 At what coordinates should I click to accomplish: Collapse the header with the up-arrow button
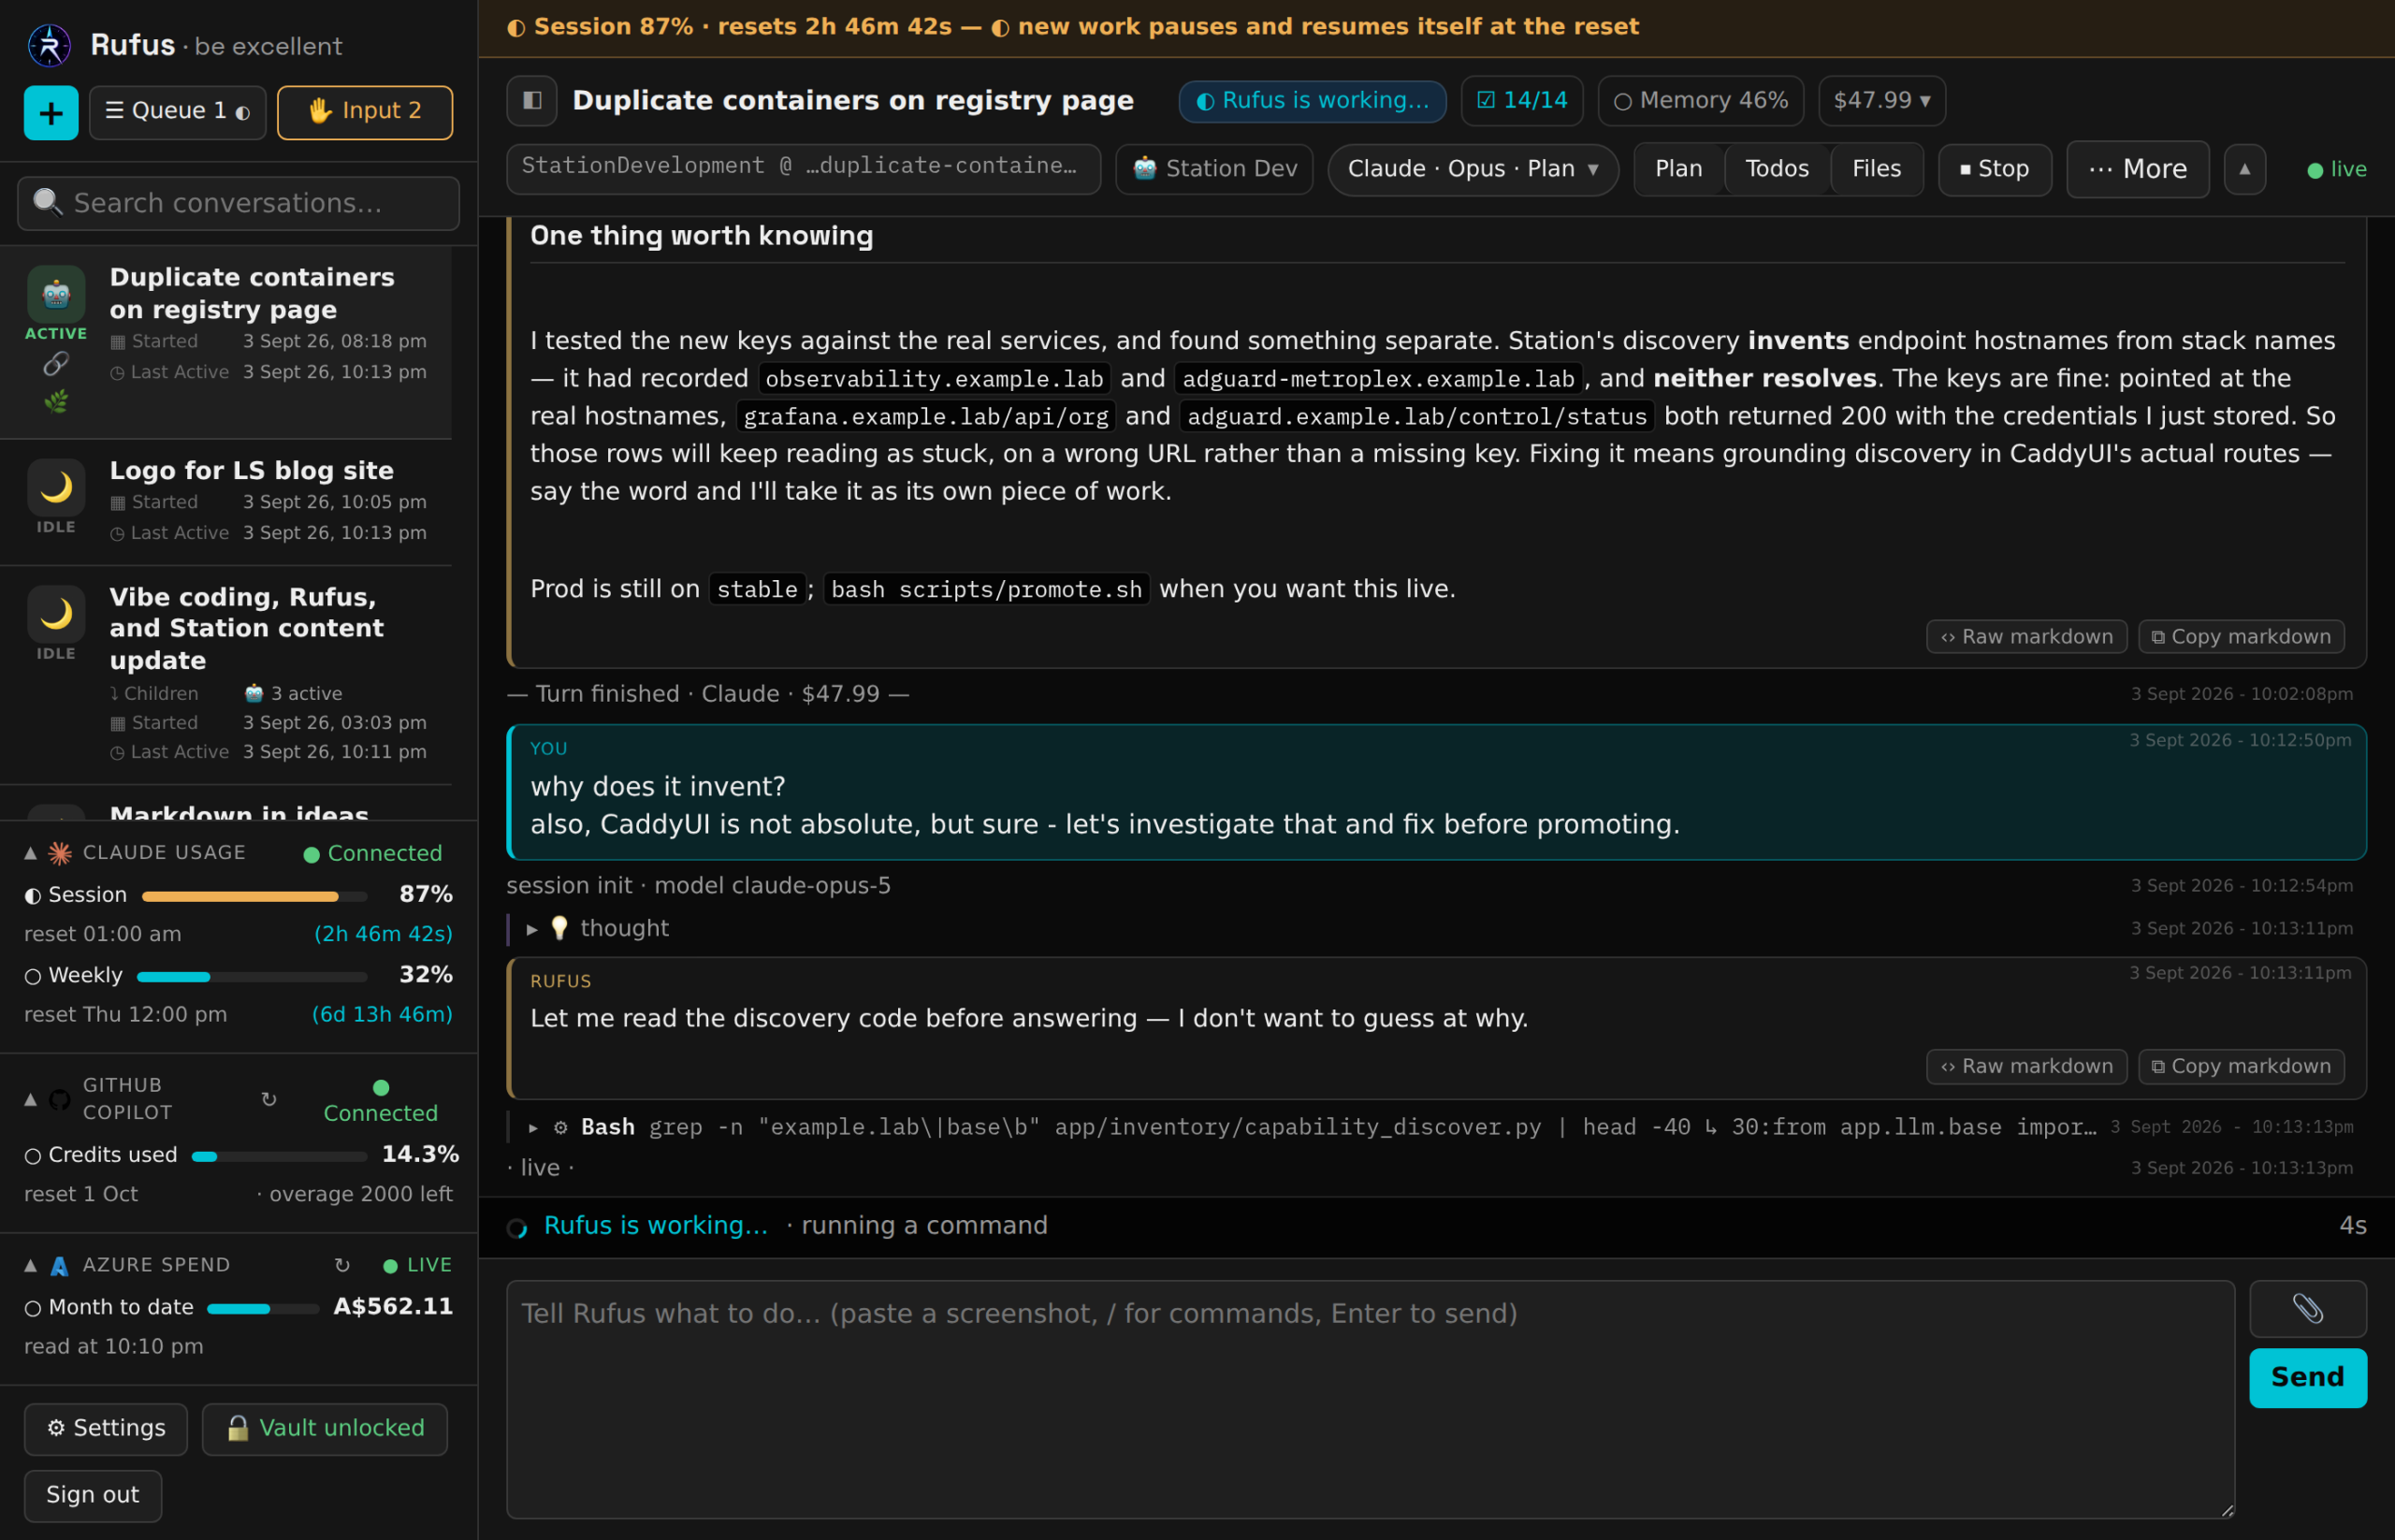(x=2244, y=169)
